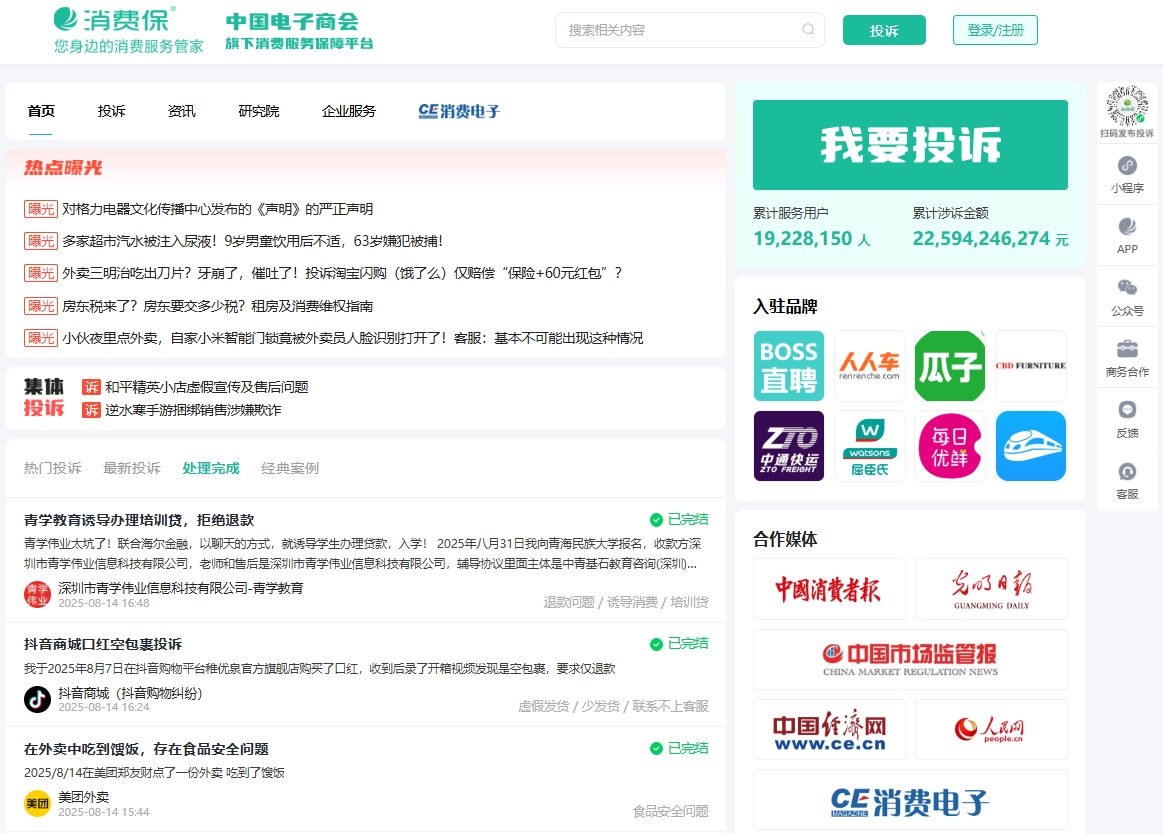1163x834 pixels.
Task: Click the magnifier icon in the search box
Action: pos(808,30)
